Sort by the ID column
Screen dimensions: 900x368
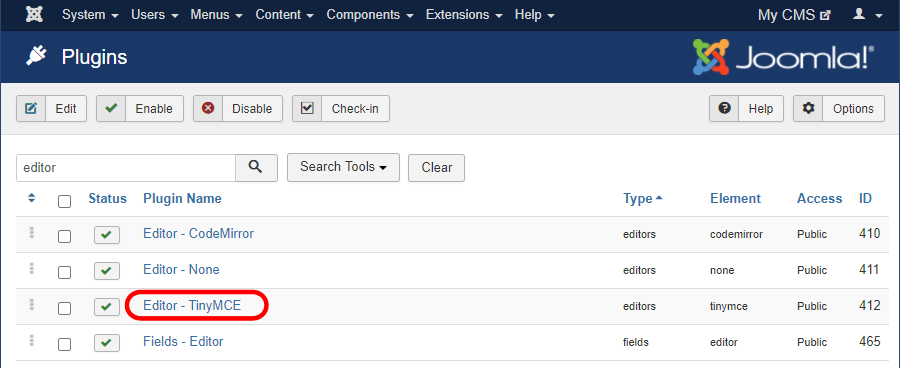click(x=865, y=199)
